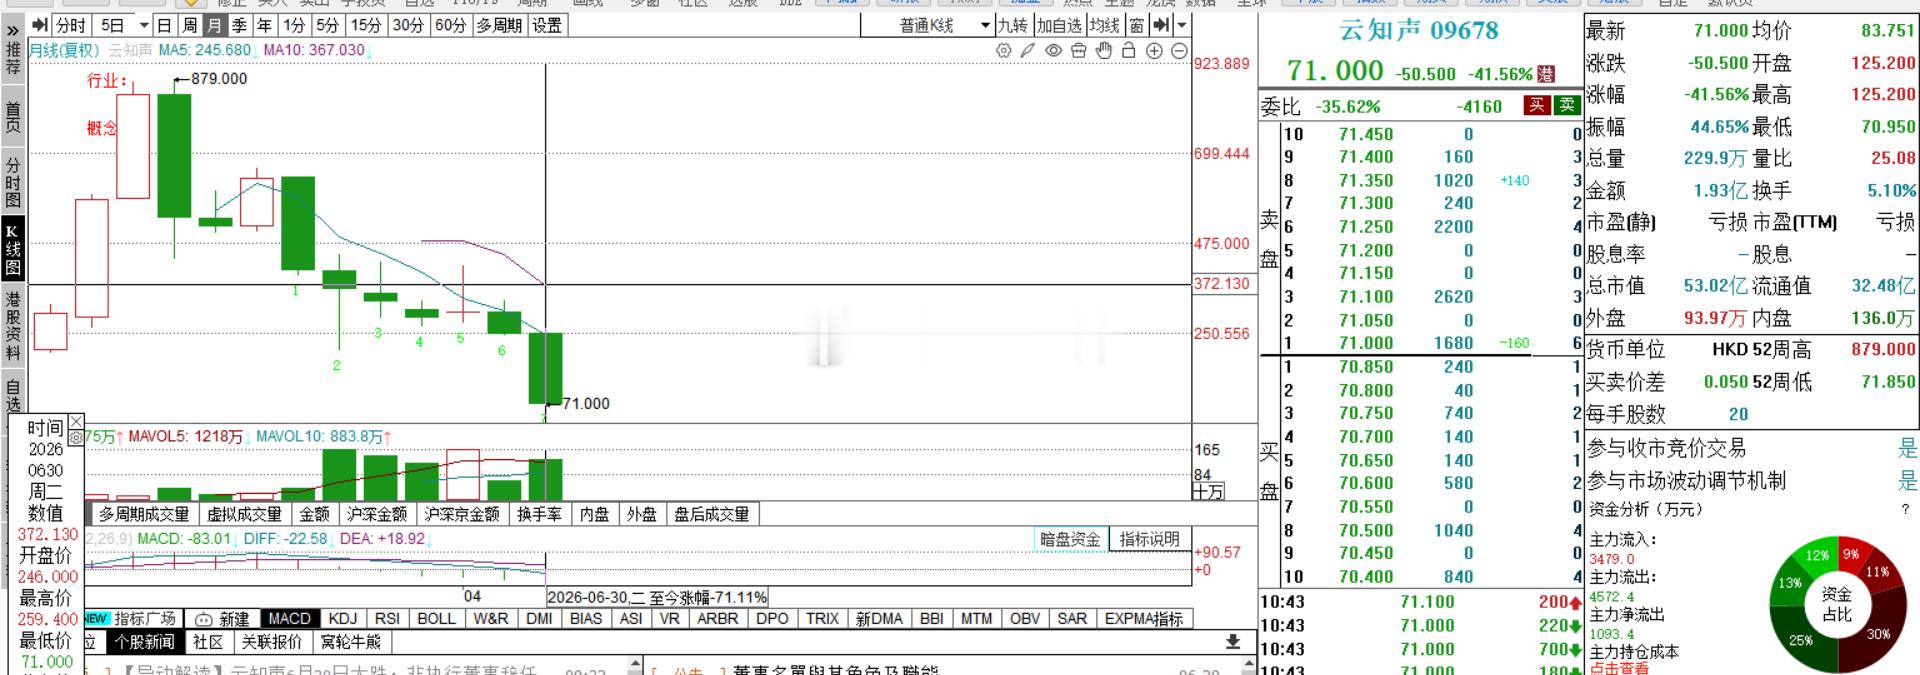Click the 资金占比 donut chart
This screenshot has height=675, width=1920.
point(1836,604)
